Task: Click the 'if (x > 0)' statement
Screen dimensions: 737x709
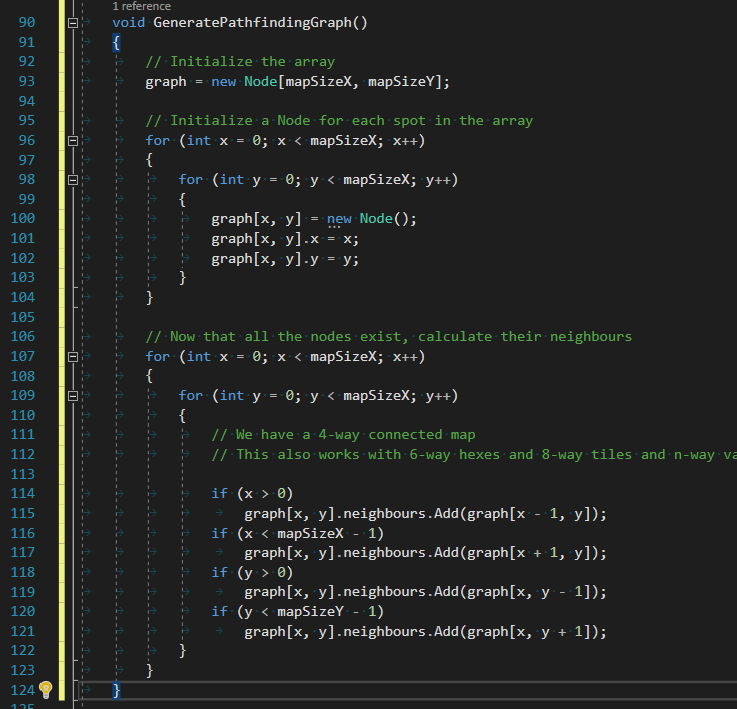Action: pos(252,494)
